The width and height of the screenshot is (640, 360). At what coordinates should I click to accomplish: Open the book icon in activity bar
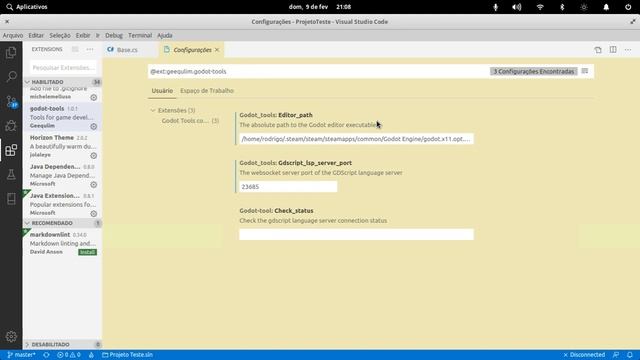11,199
